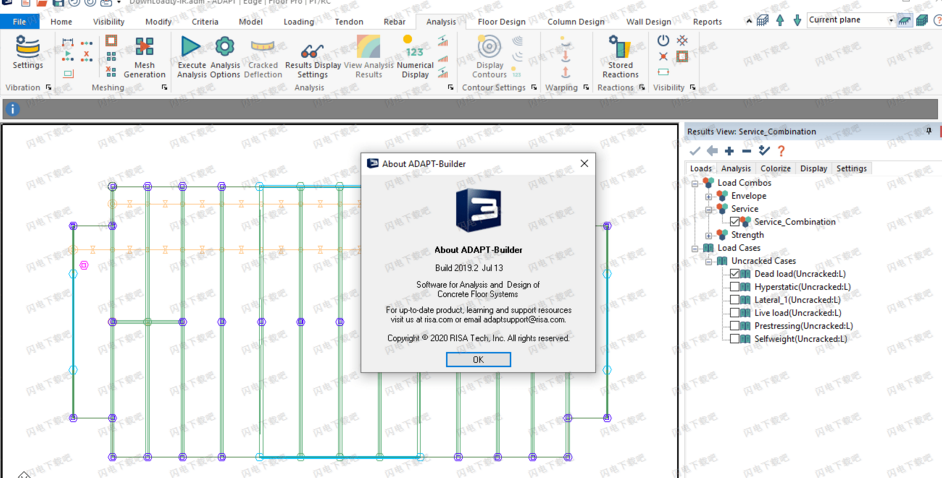The height and width of the screenshot is (478, 942).
Task: Open Vibration Settings in the ribbon
Action: point(28,53)
